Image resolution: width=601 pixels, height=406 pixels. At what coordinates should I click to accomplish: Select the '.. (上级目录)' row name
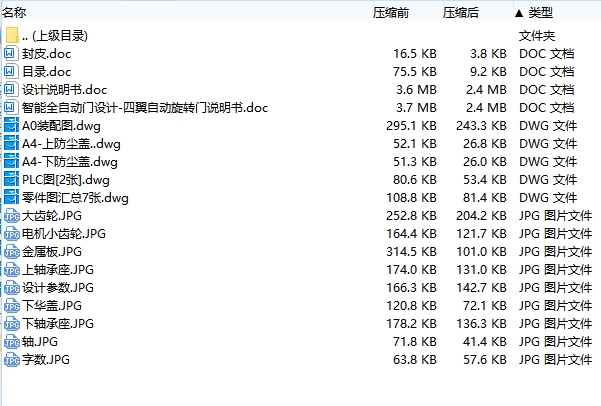(55, 36)
